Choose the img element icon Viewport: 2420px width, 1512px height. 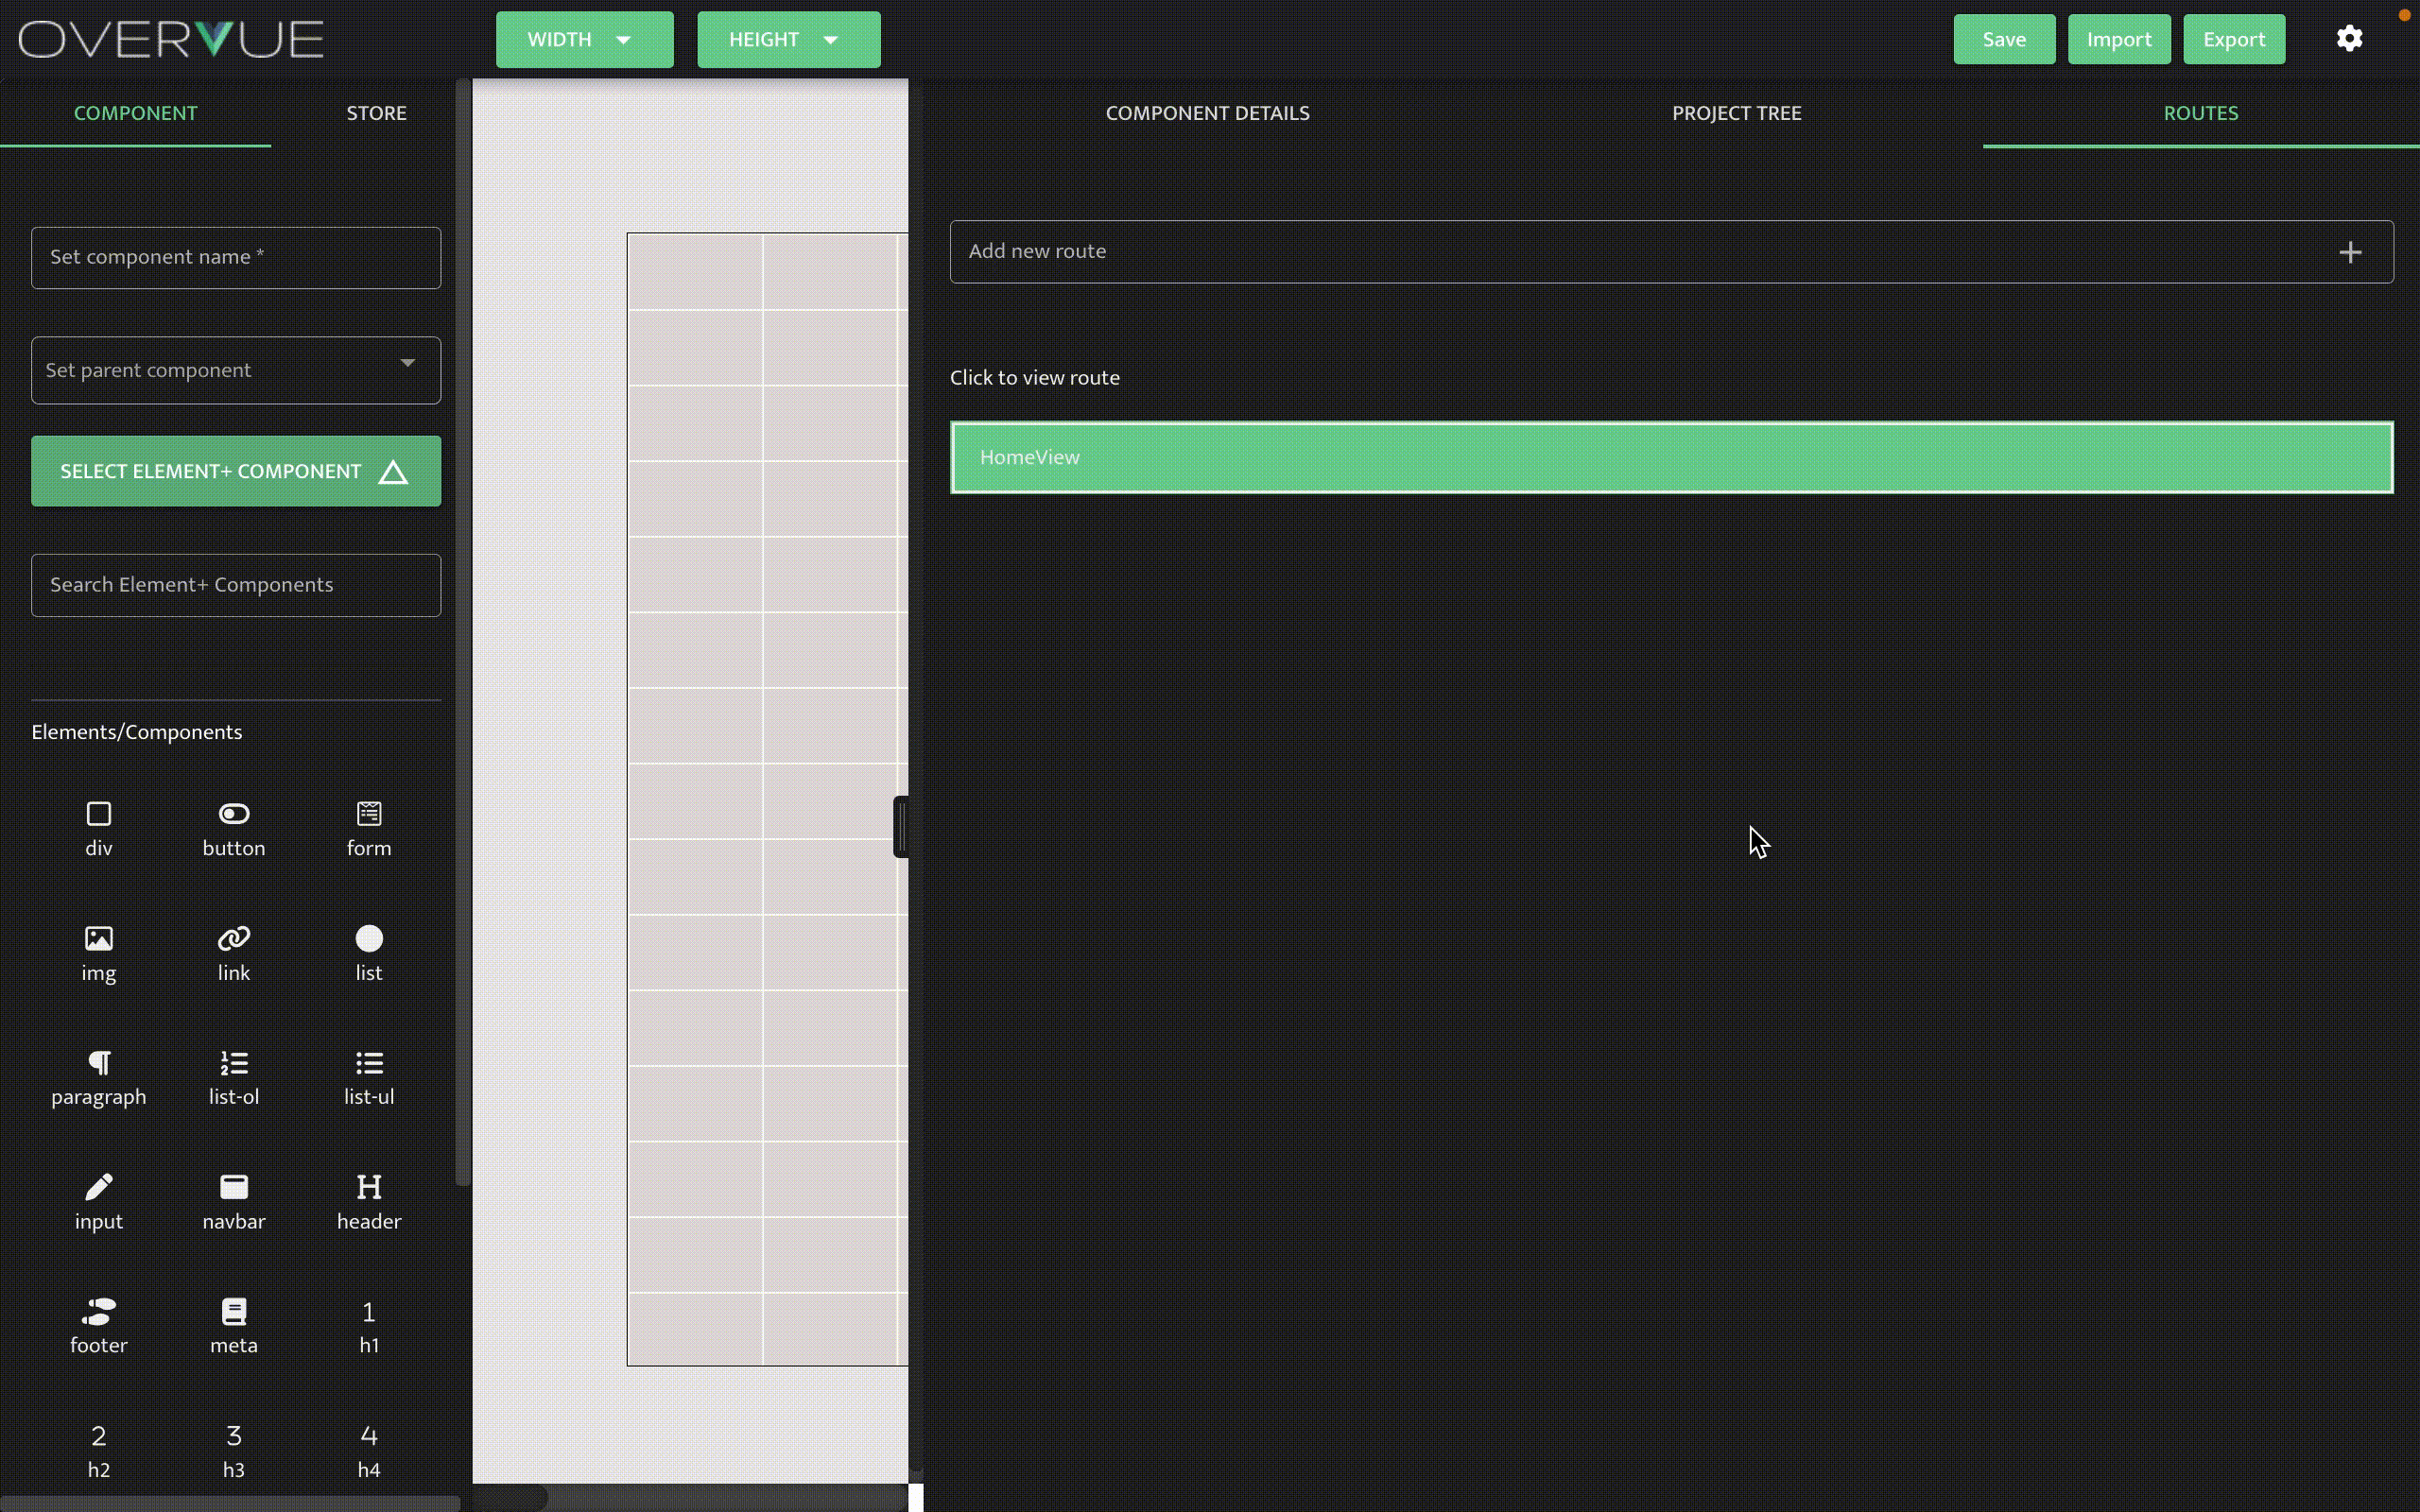[x=98, y=952]
